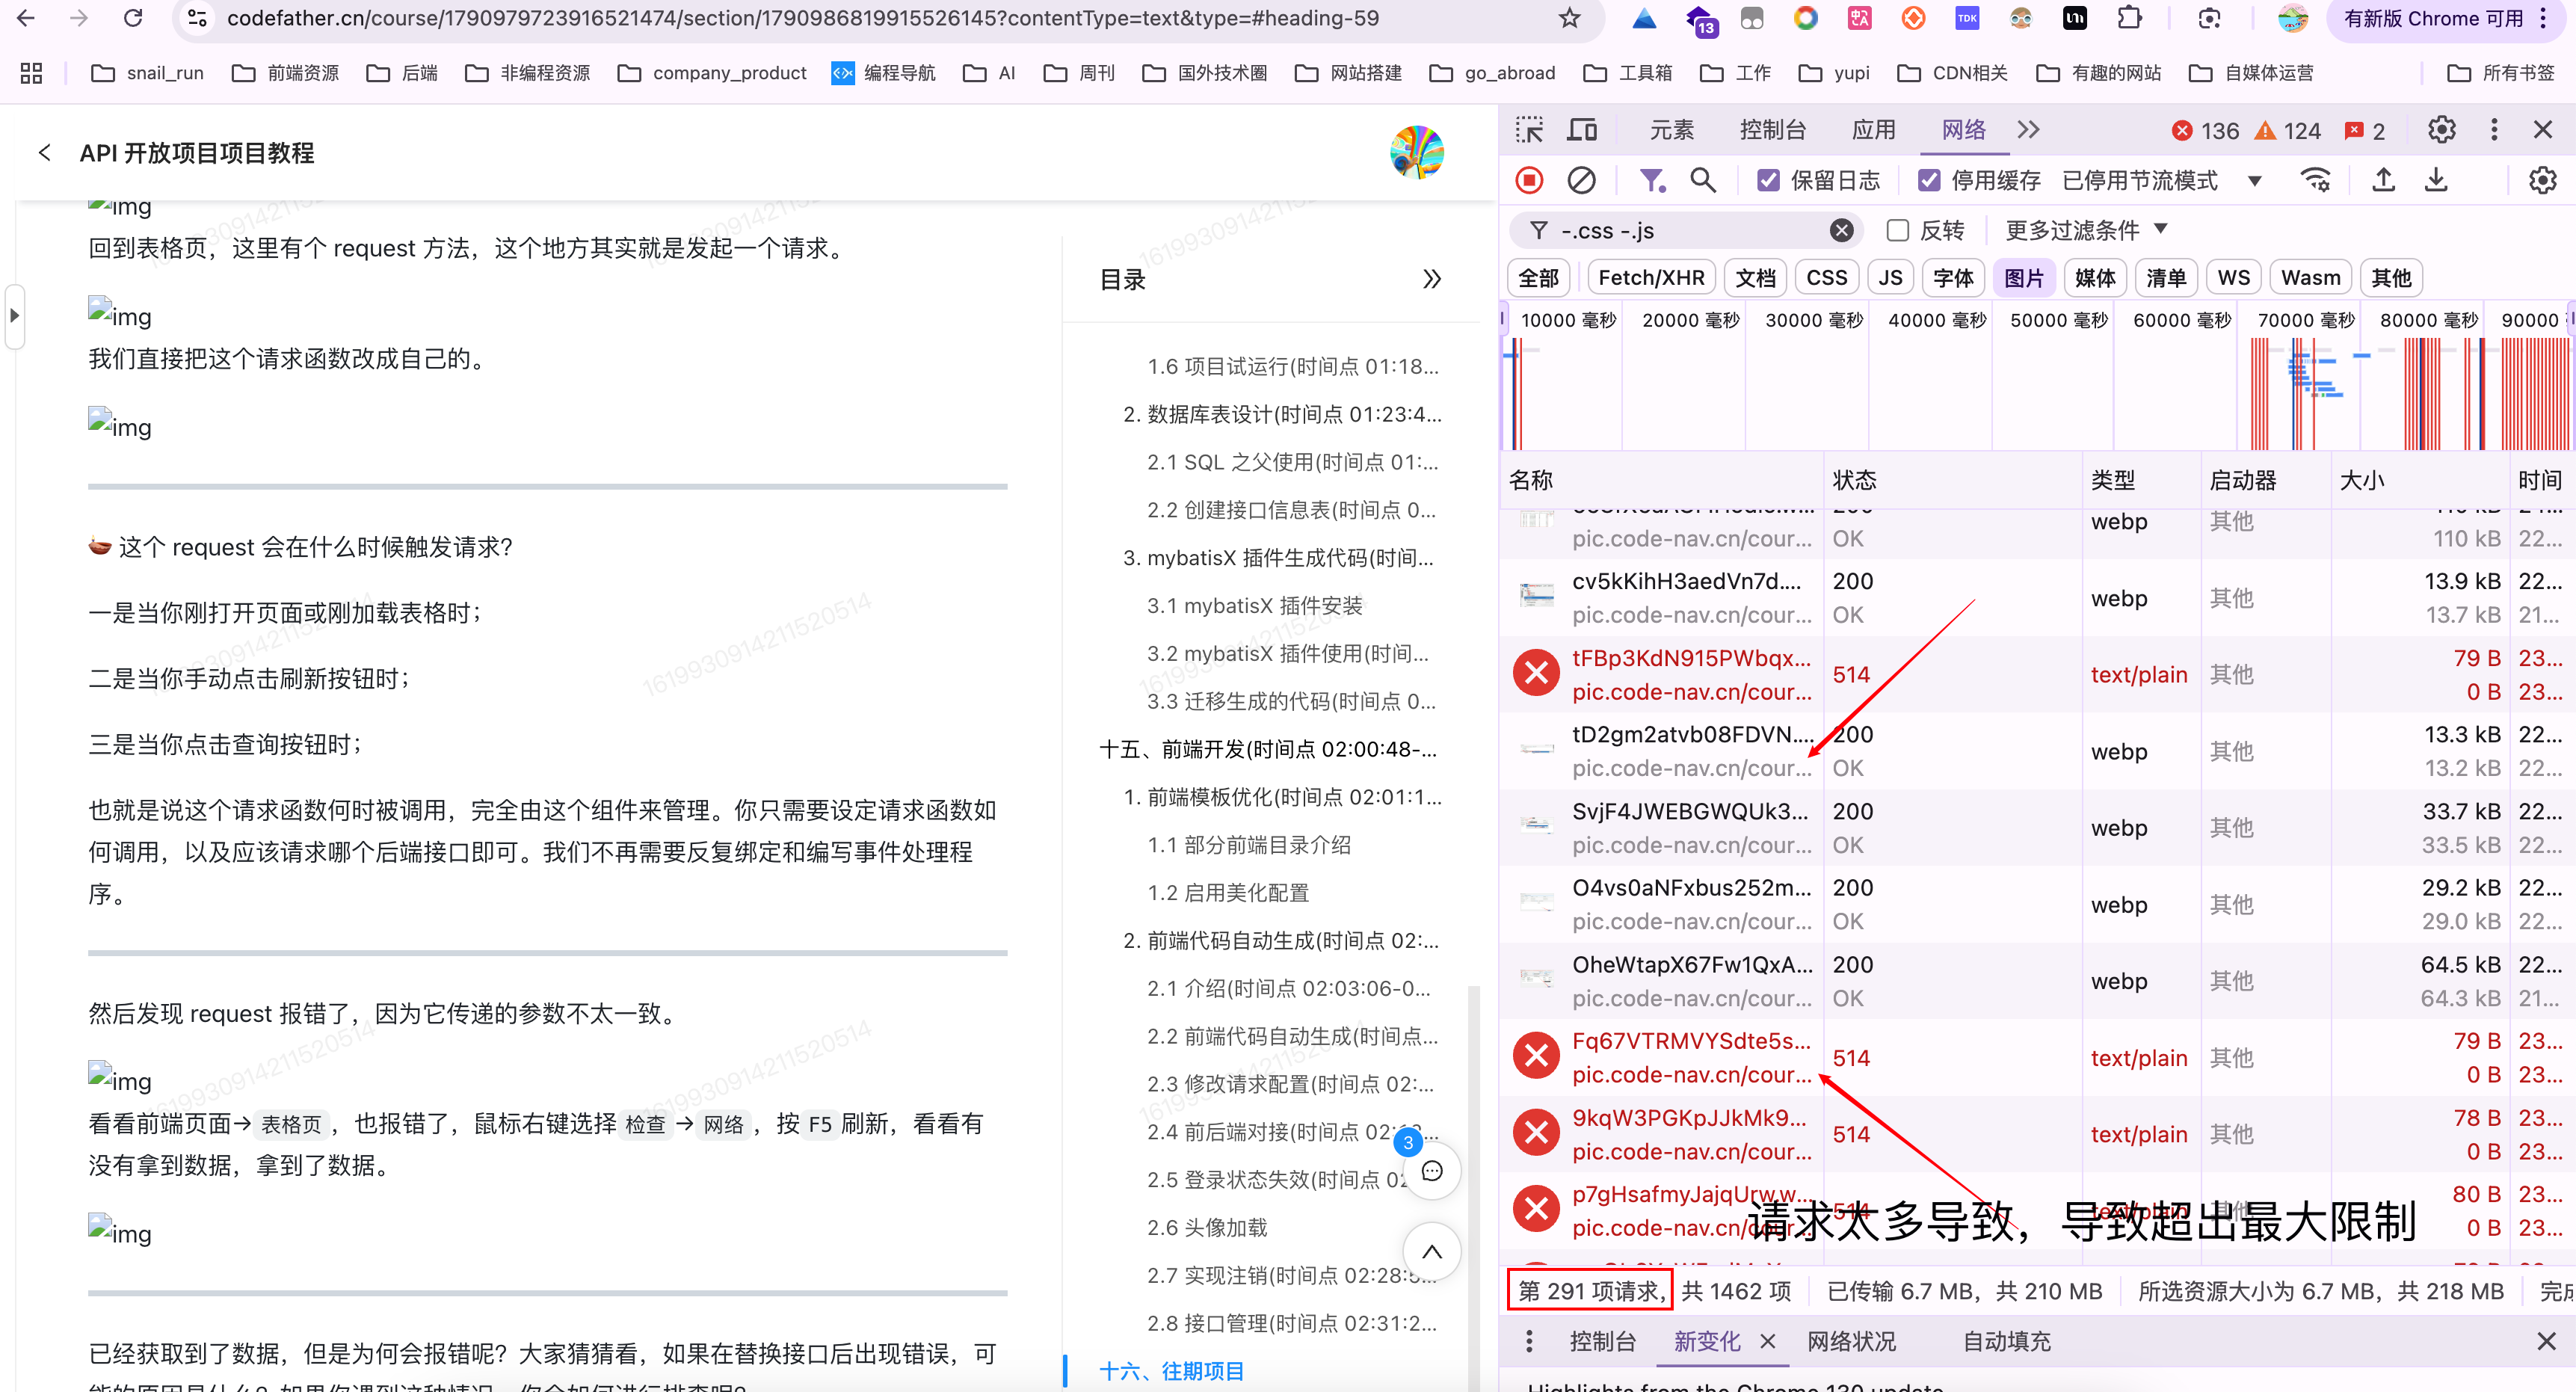Image resolution: width=2576 pixels, height=1392 pixels.
Task: Toggle device toolbar icon in DevTools
Action: pyautogui.click(x=1582, y=130)
